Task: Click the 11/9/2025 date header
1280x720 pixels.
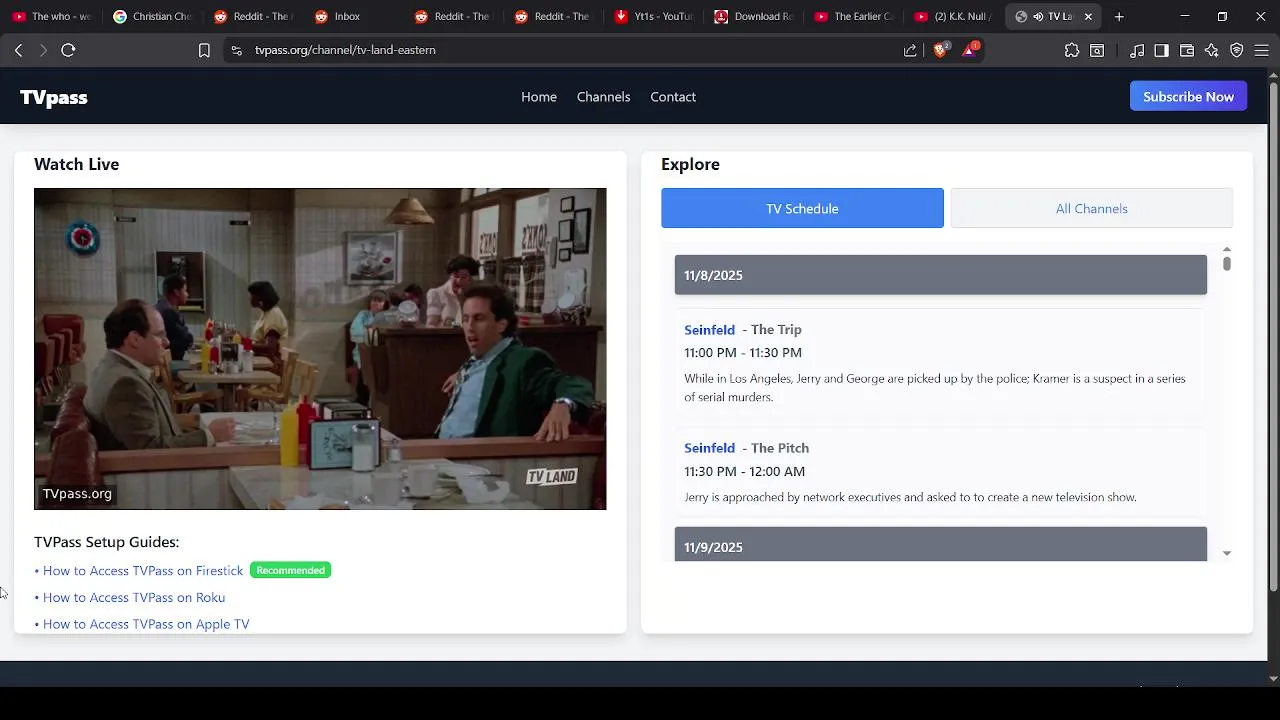Action: pos(940,545)
